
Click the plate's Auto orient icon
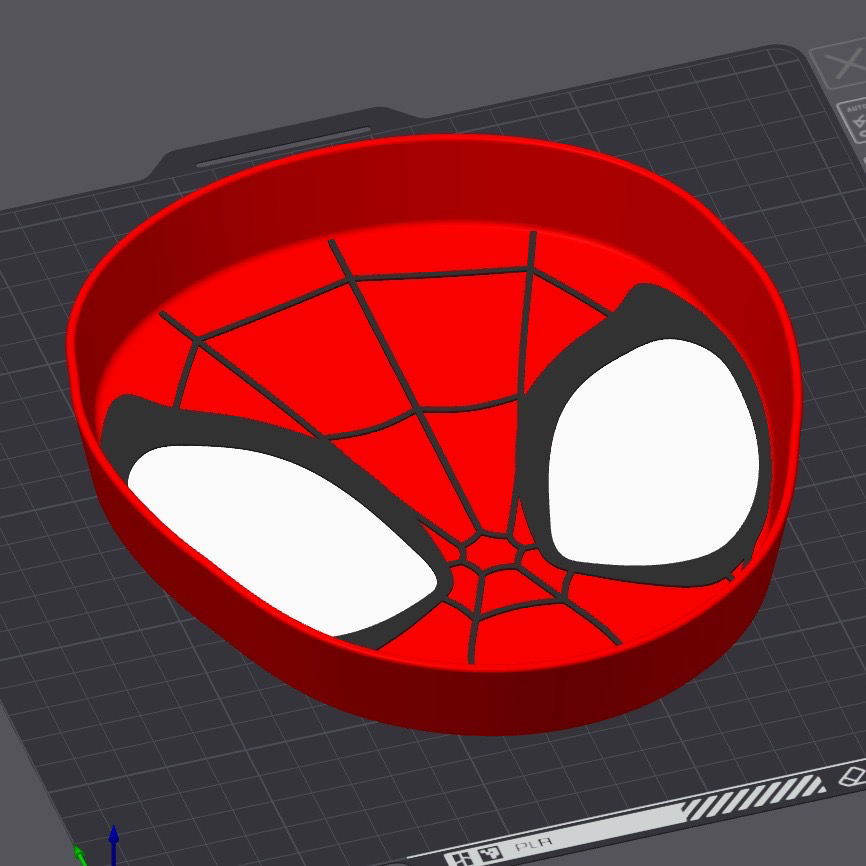[854, 122]
